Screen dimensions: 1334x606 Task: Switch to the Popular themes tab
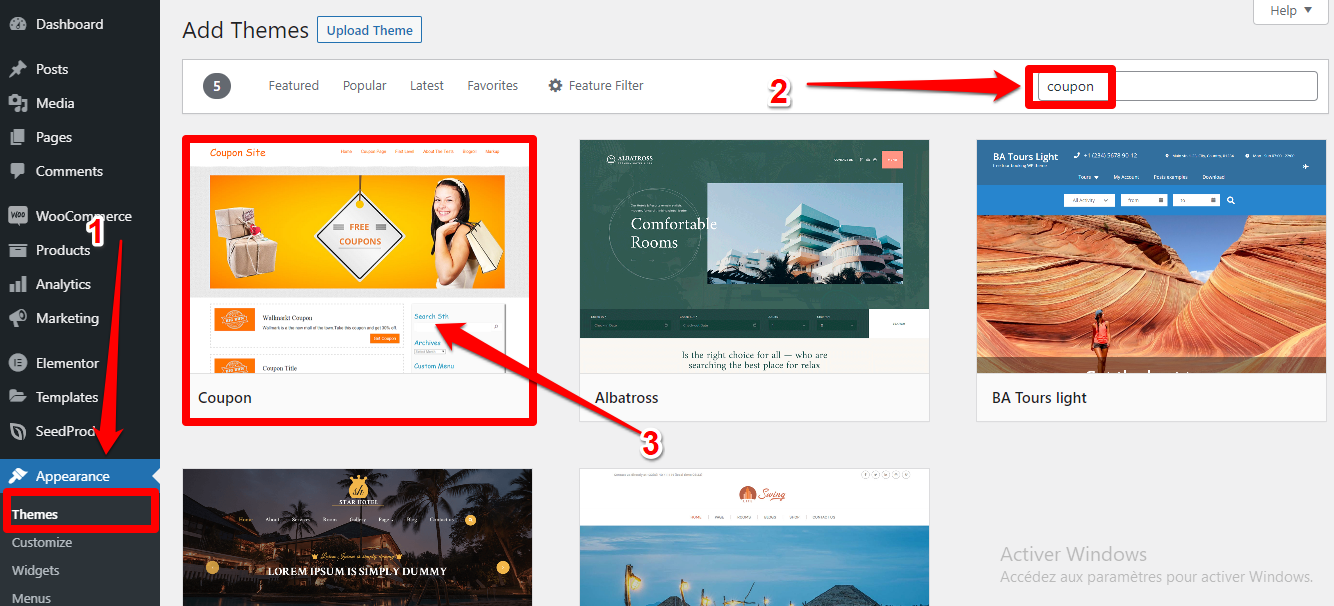(x=364, y=86)
